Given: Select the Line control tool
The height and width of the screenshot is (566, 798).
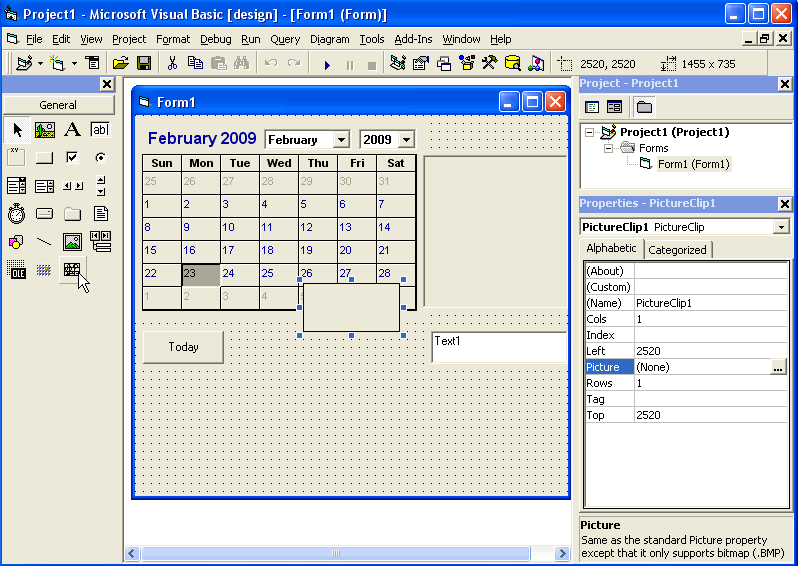Looking at the screenshot, I should (x=45, y=242).
